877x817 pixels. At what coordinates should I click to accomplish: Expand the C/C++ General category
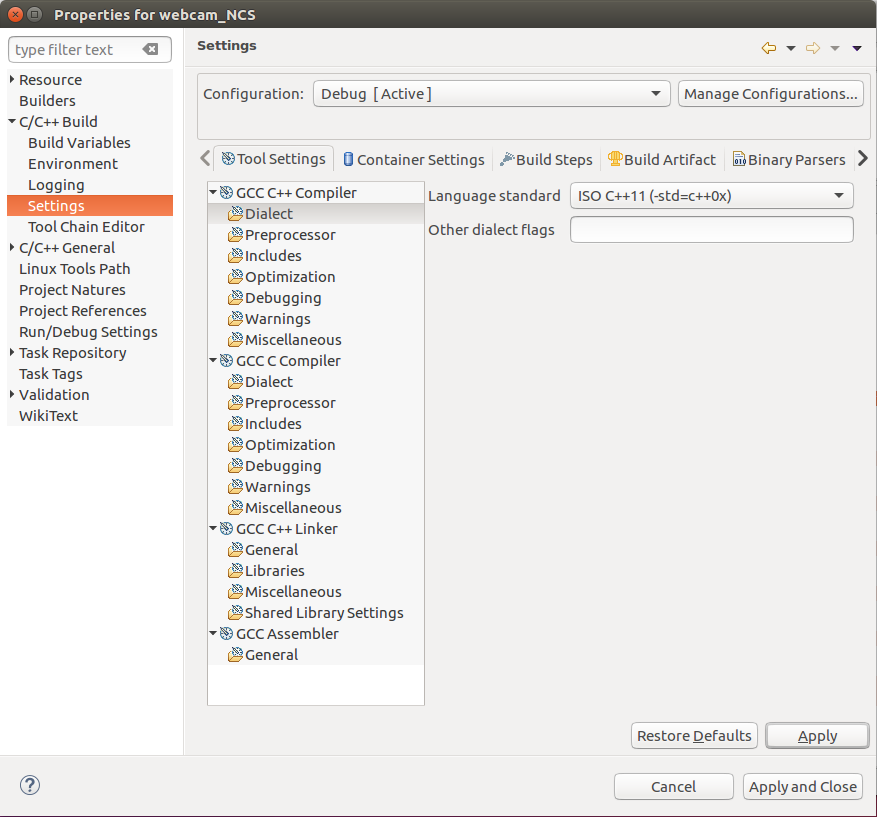click(x=12, y=247)
